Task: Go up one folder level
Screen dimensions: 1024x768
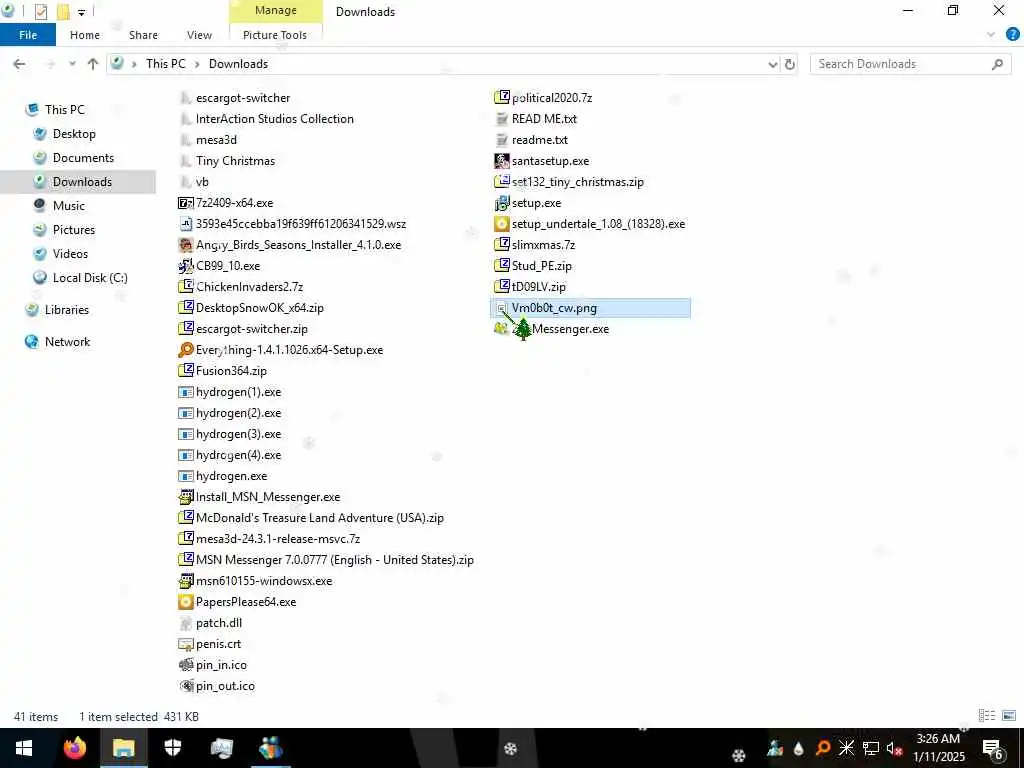Action: click(x=93, y=64)
